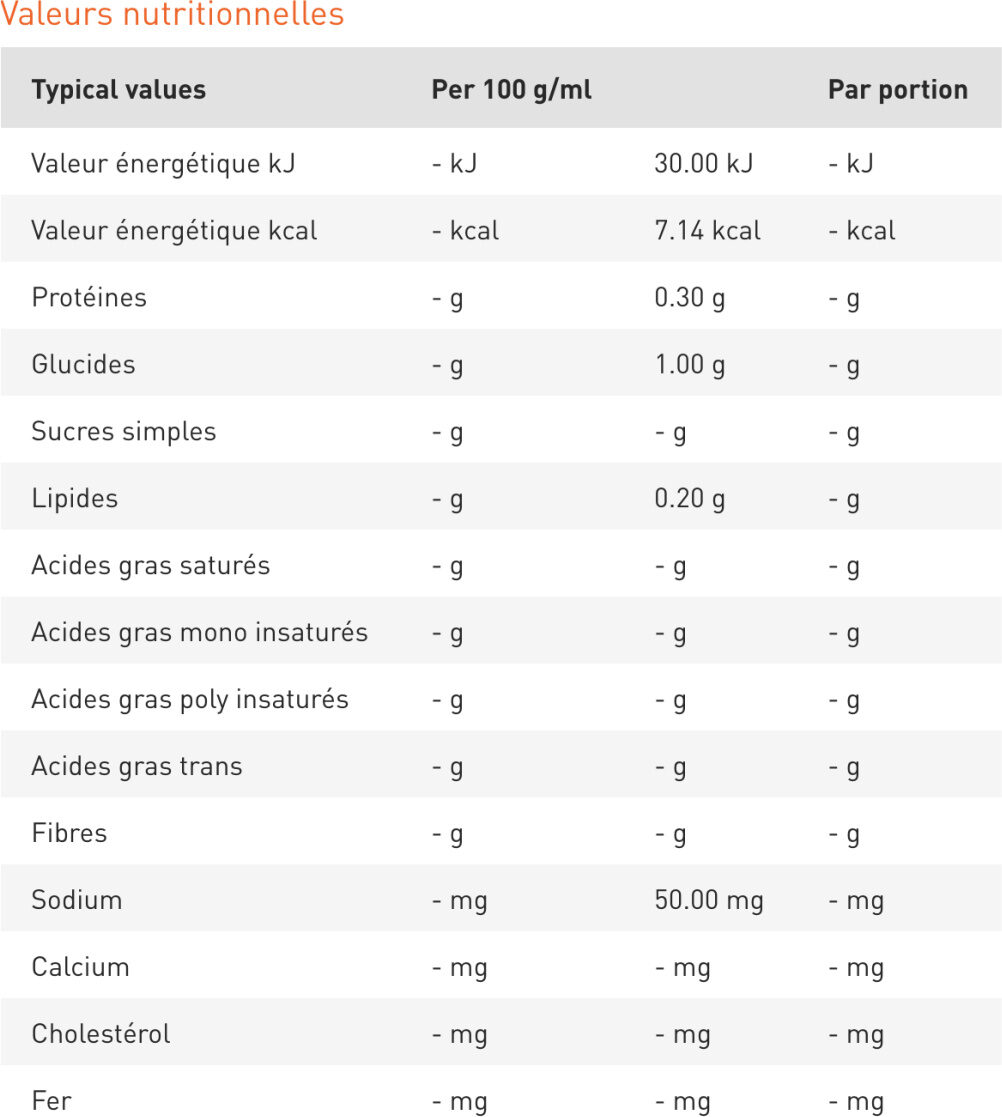Click the 0.30 g protein value
The width and height of the screenshot is (1002, 1117).
[690, 298]
